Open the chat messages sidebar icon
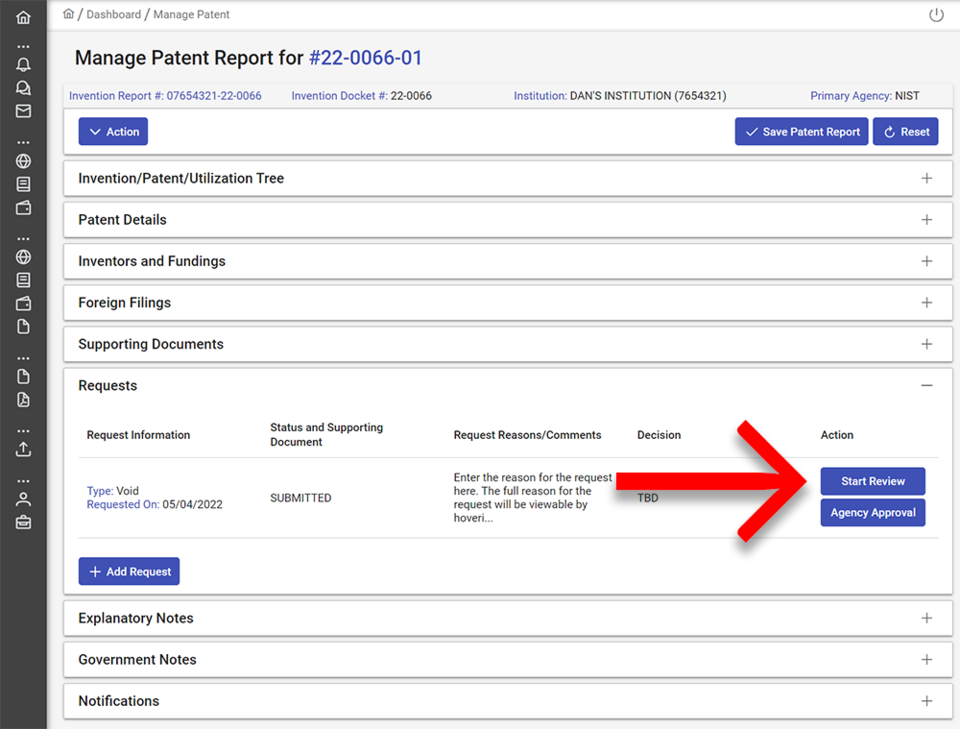Viewport: 960px width, 729px height. click(x=23, y=88)
